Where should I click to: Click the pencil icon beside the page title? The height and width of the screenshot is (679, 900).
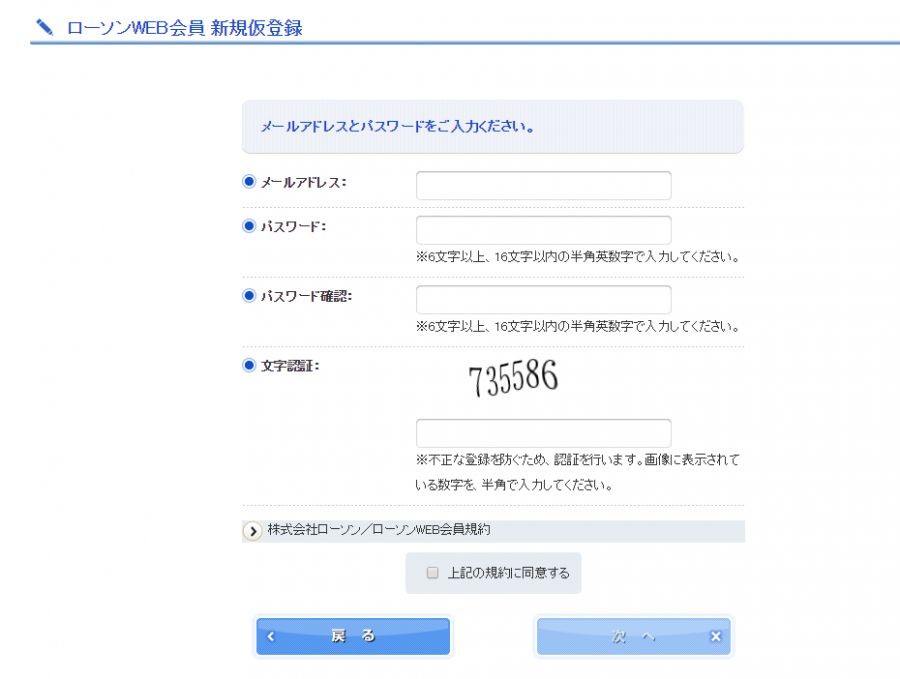coord(44,27)
